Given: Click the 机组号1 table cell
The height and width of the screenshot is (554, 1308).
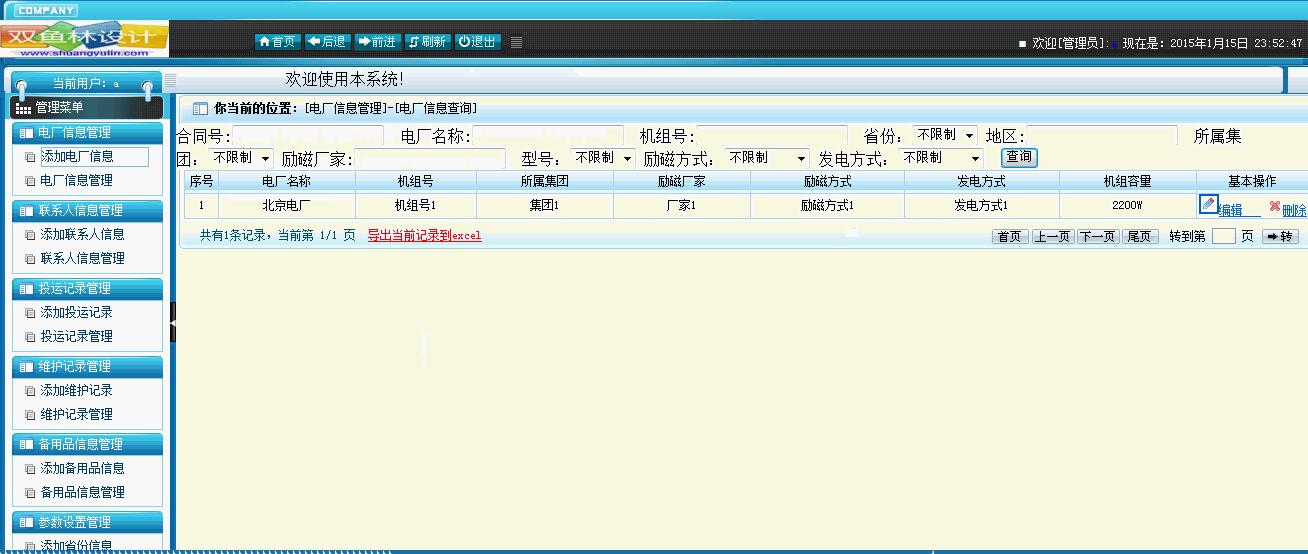Looking at the screenshot, I should coord(416,205).
